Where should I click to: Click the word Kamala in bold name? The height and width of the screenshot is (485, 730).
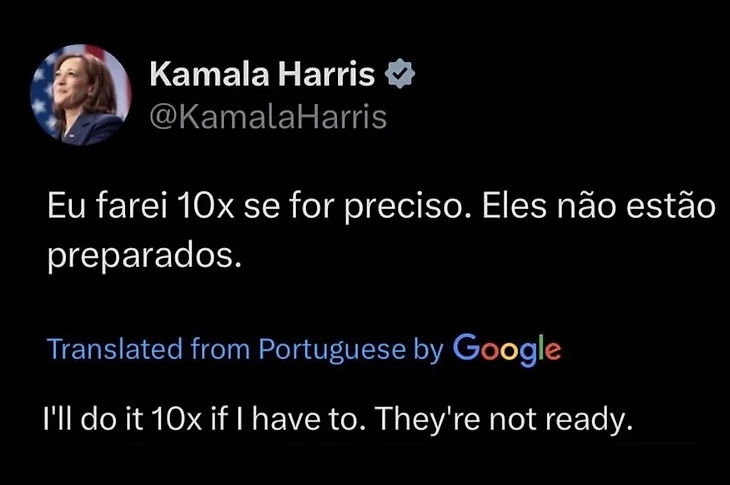click(x=210, y=74)
